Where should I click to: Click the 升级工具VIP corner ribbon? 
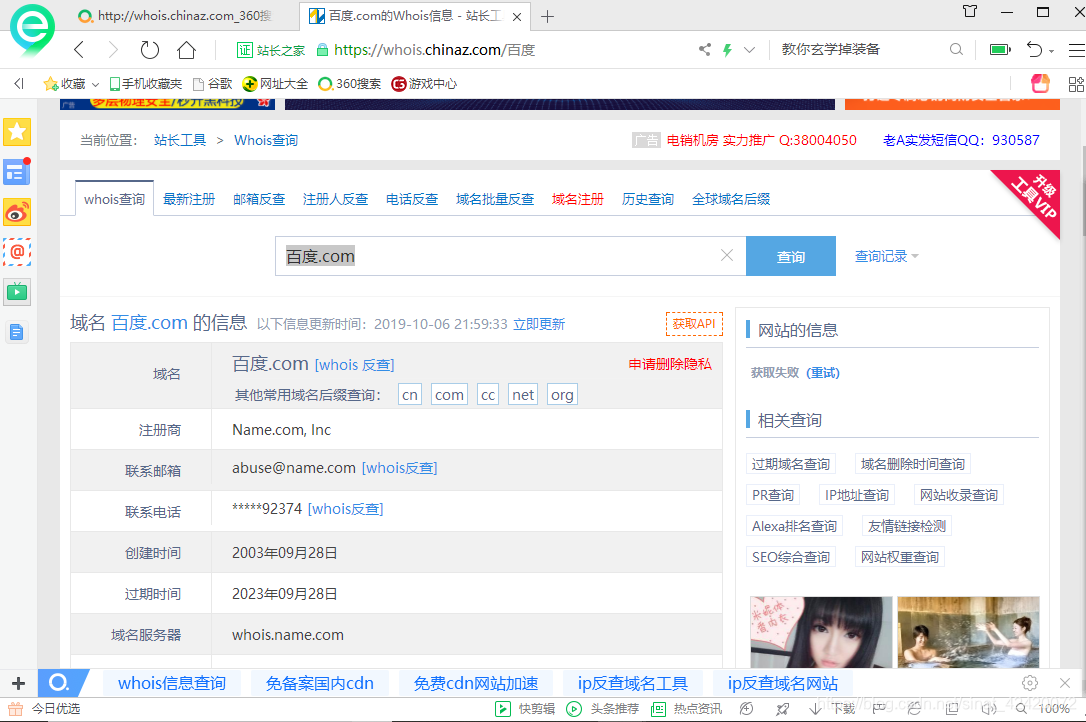[x=1036, y=197]
